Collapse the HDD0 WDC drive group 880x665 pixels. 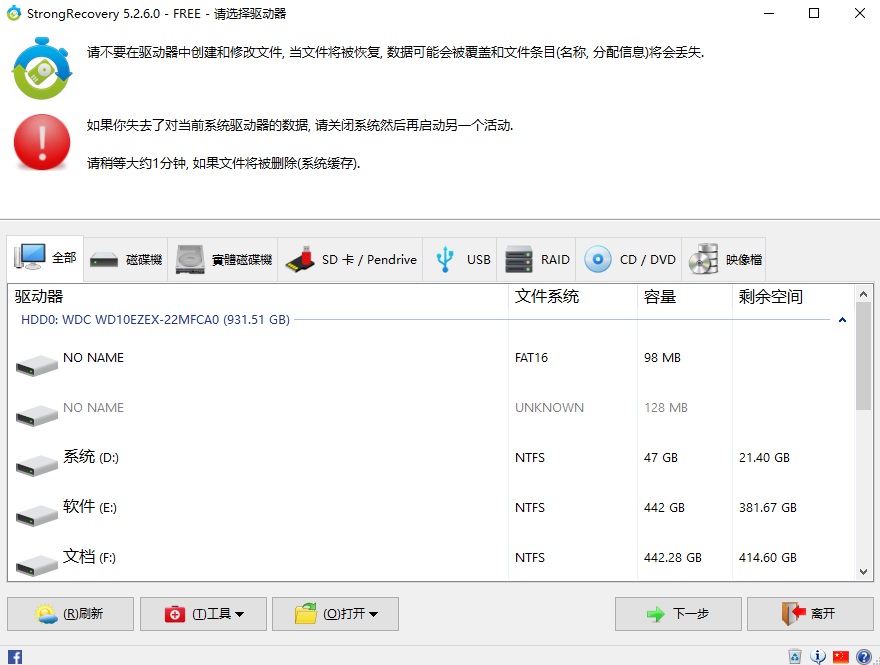[x=842, y=320]
